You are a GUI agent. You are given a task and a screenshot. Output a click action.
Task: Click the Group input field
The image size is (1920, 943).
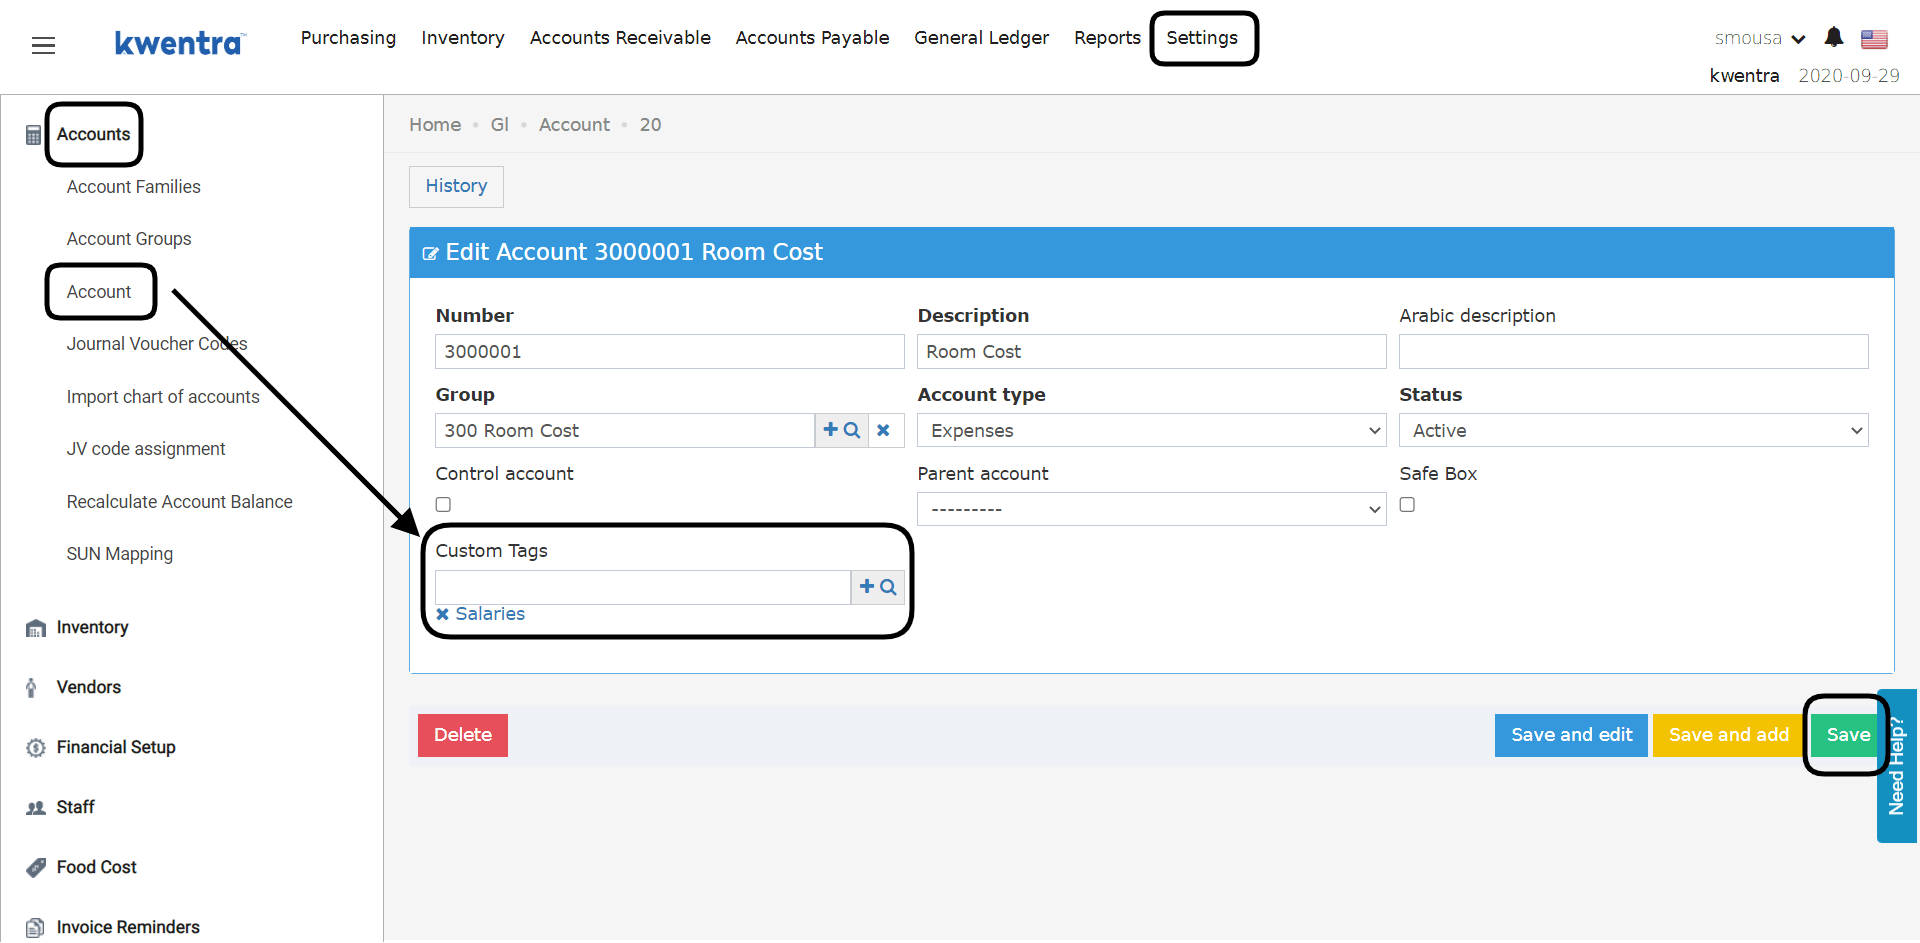click(x=625, y=430)
